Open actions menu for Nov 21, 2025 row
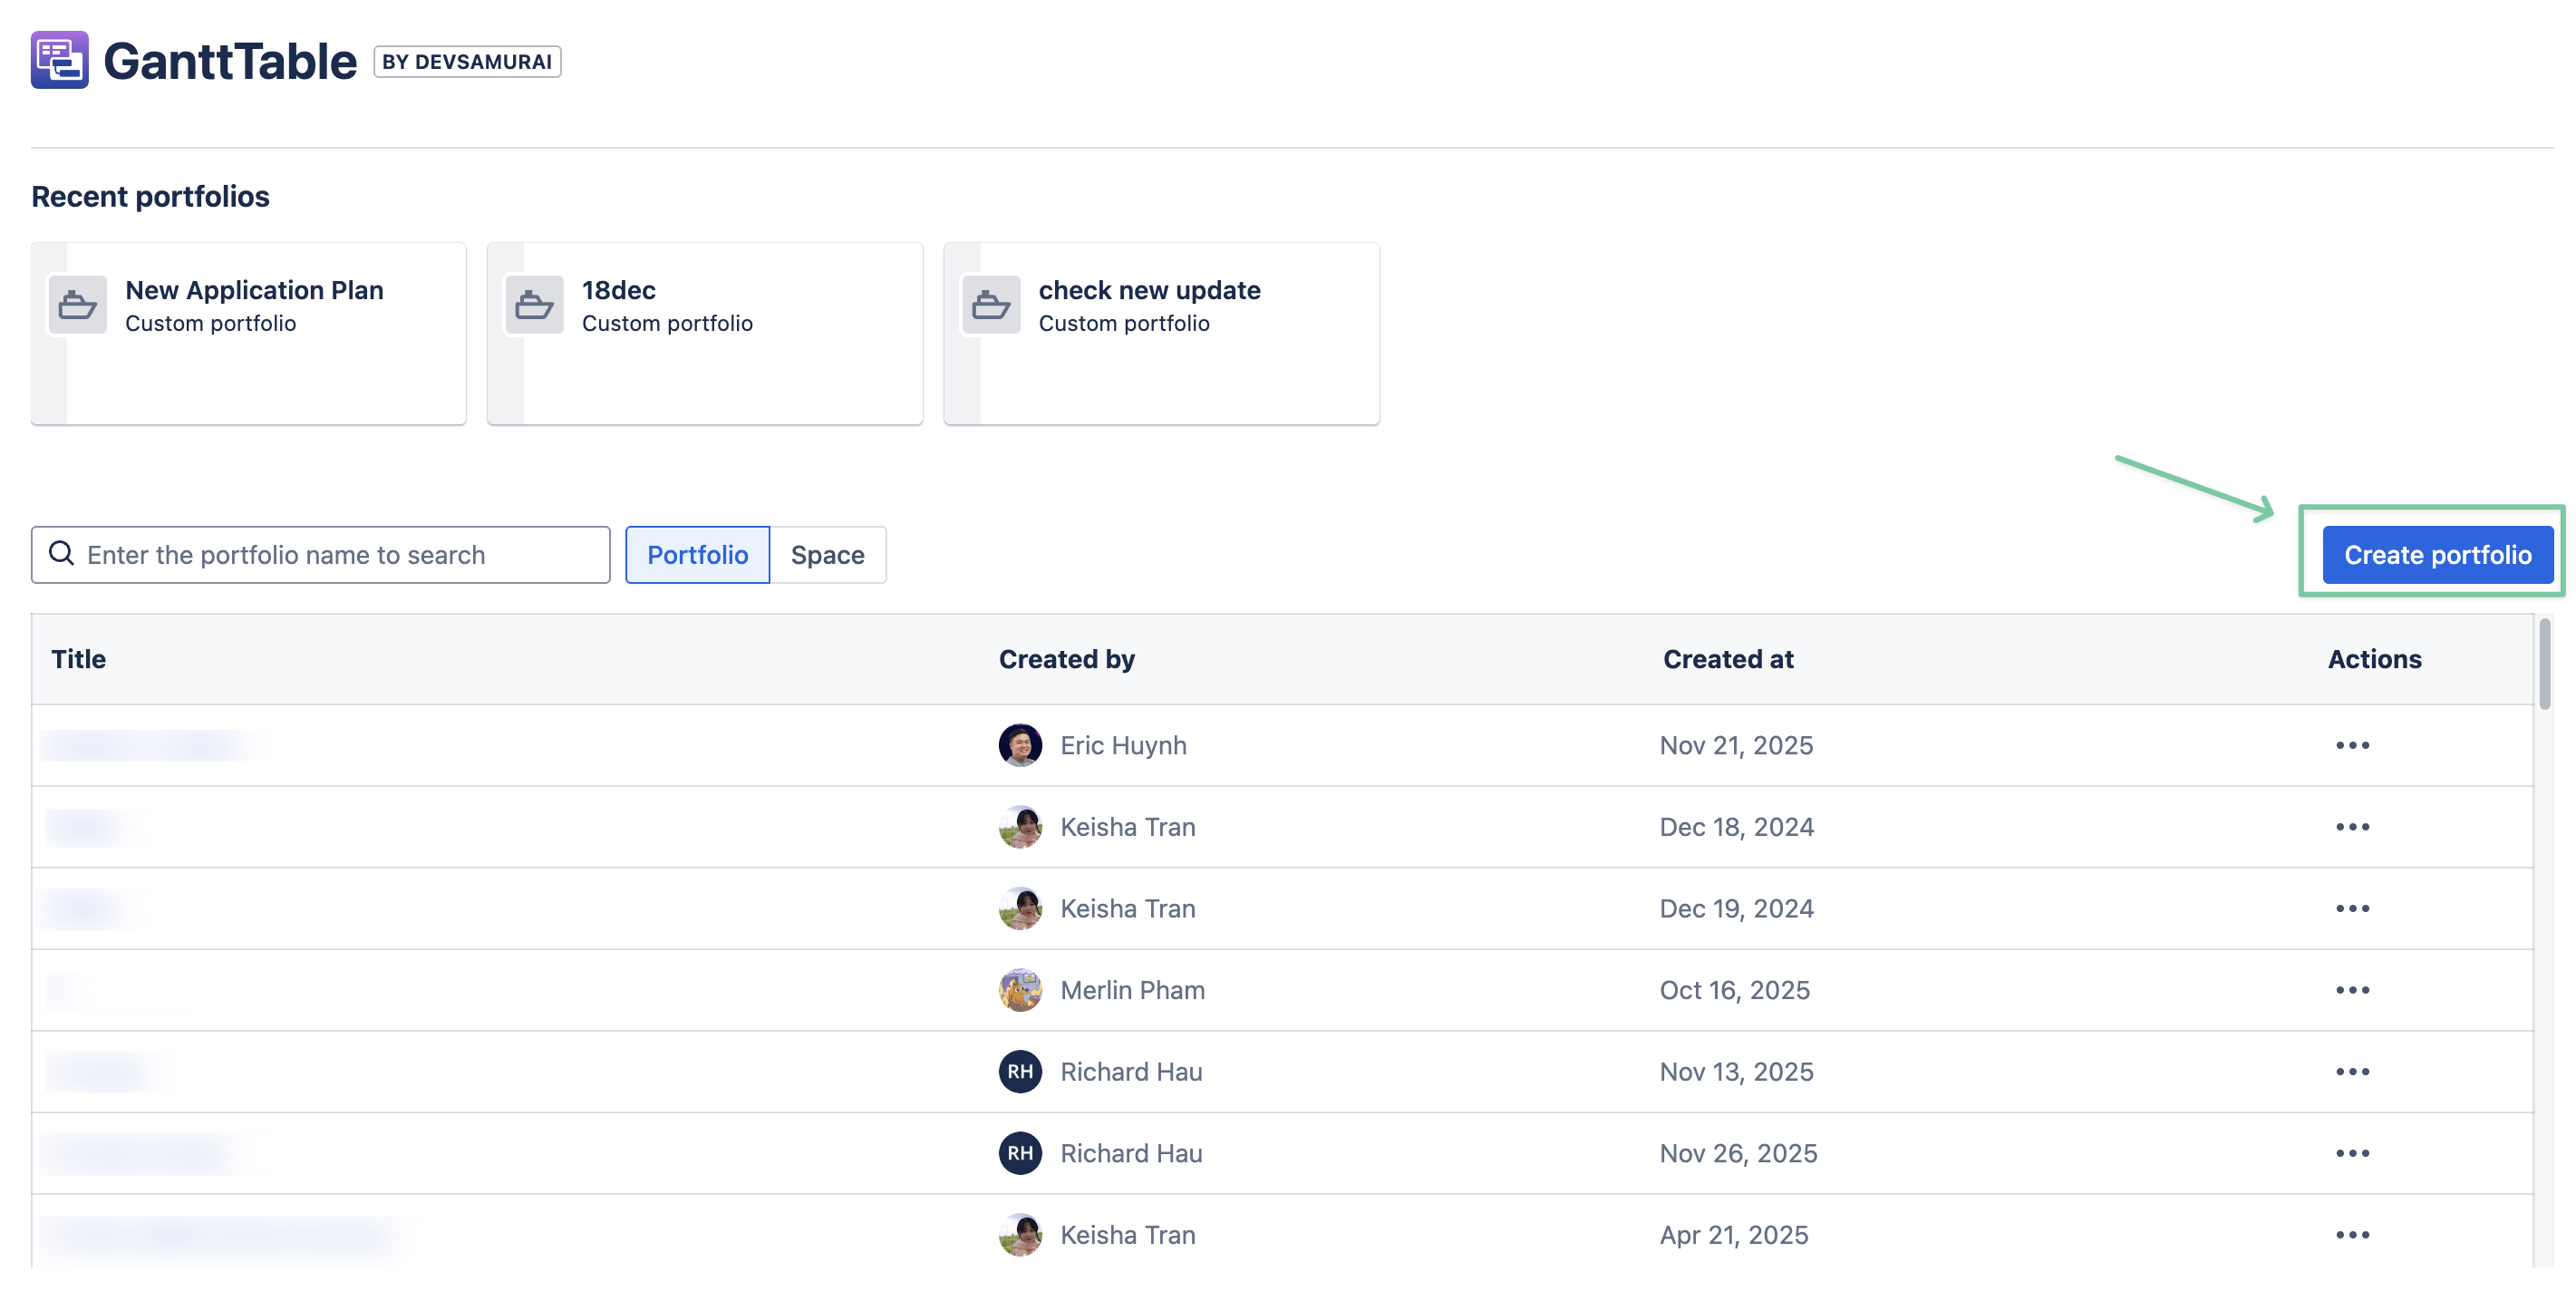This screenshot has width=2576, height=1311. tap(2351, 745)
